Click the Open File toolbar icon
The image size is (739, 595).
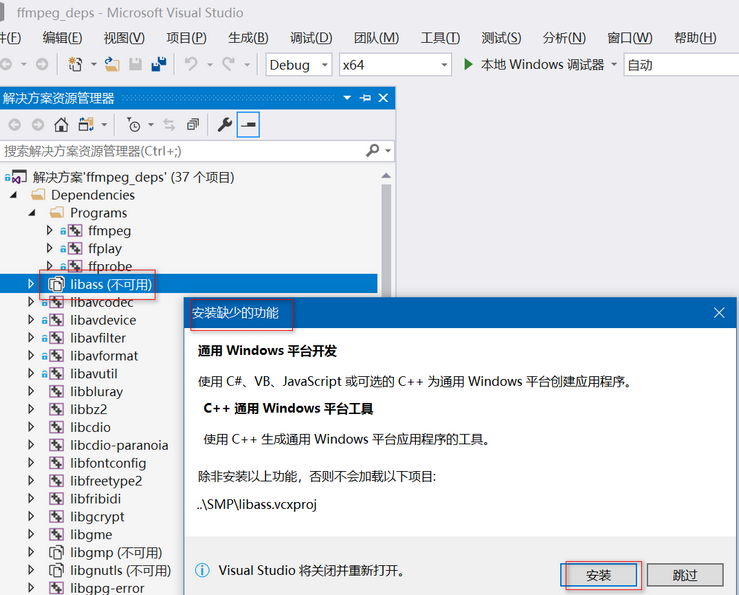[x=112, y=64]
